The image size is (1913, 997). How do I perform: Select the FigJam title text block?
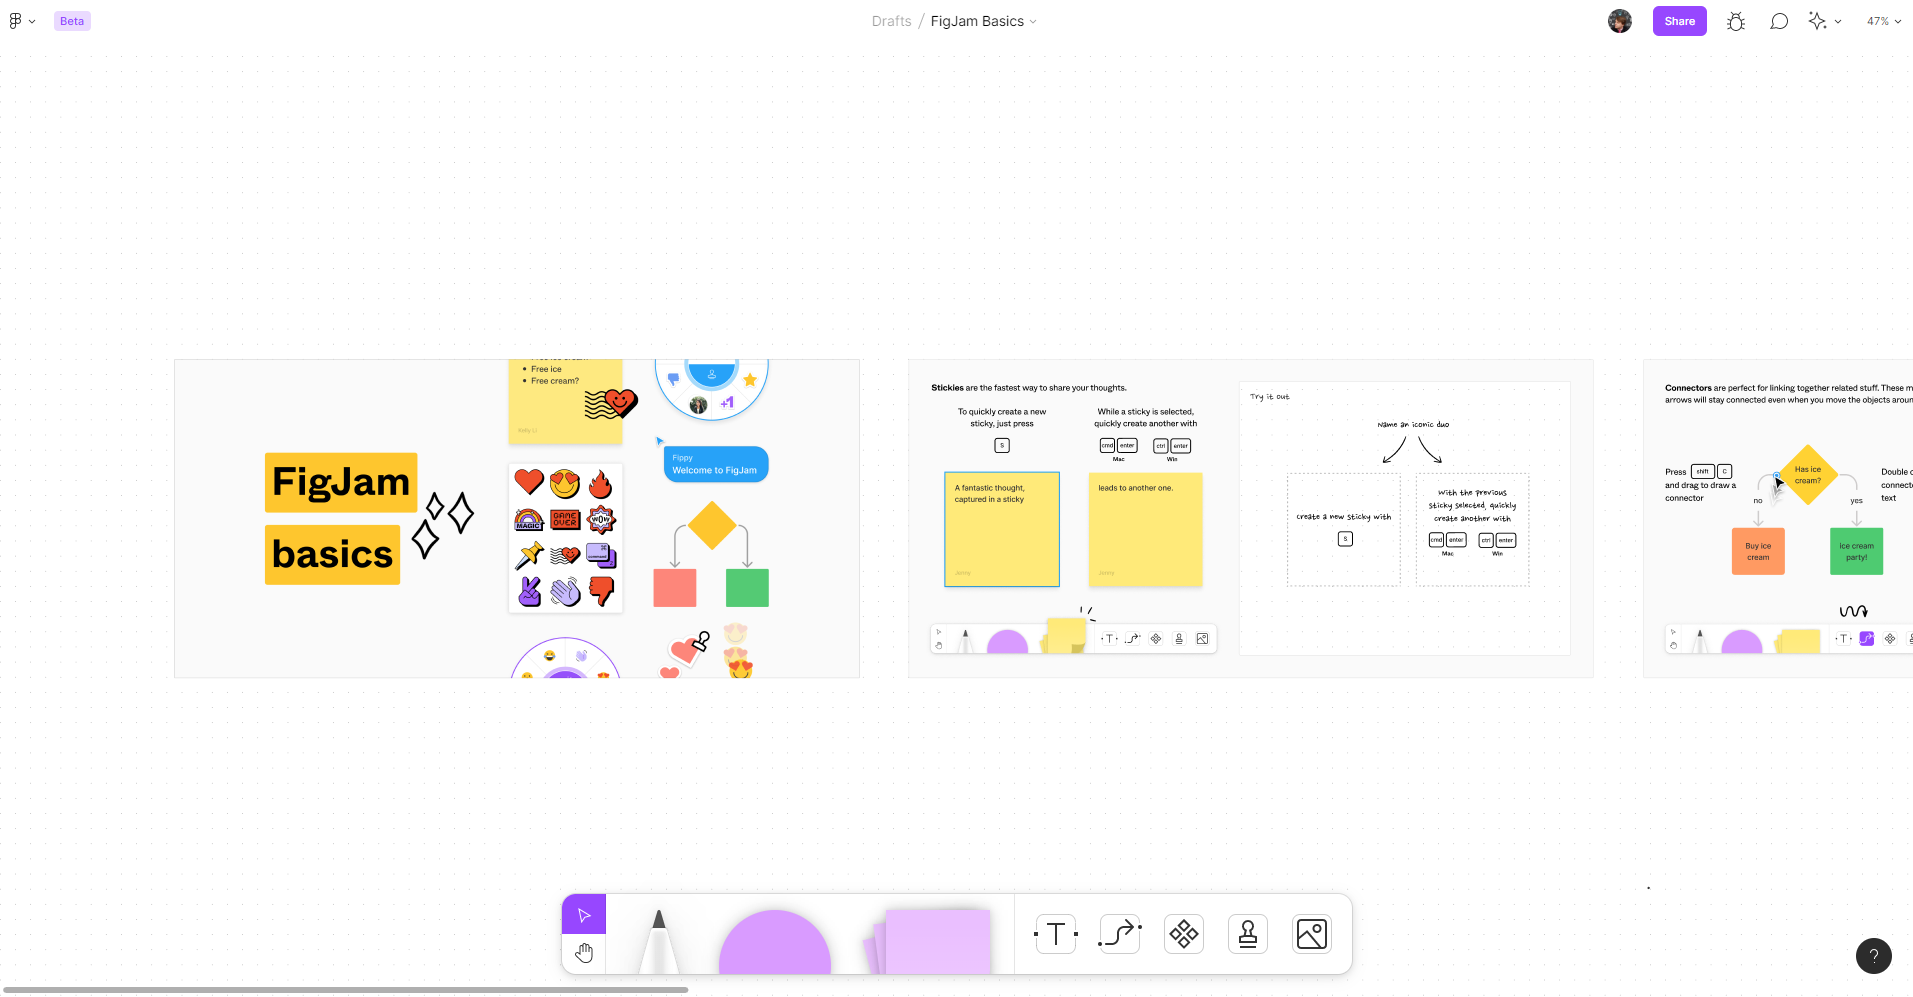341,482
